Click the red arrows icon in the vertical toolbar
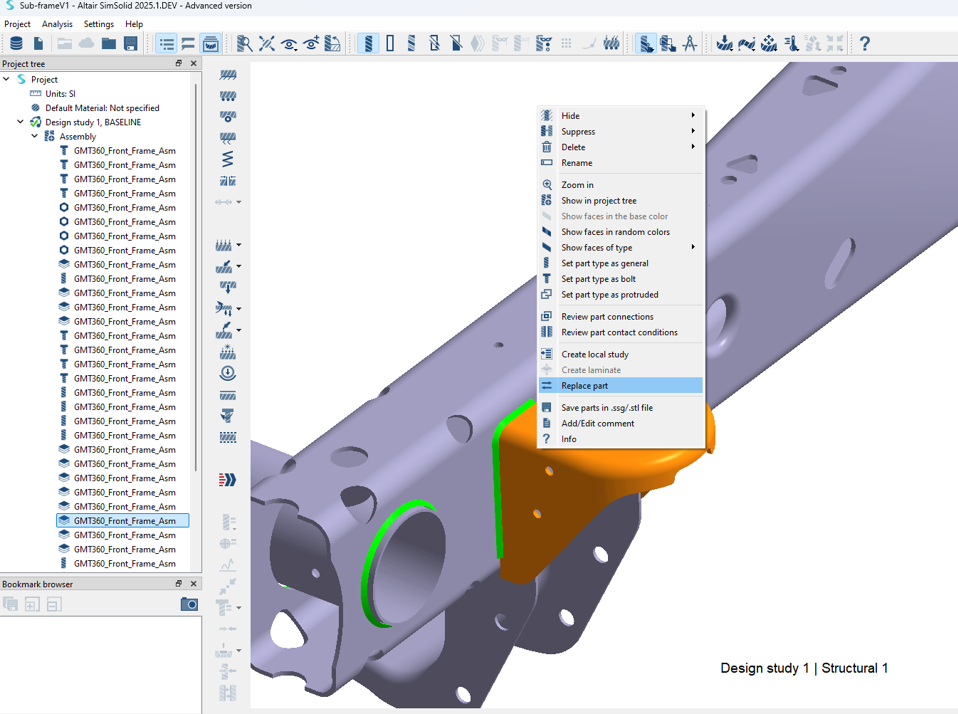This screenshot has height=714, width=958. pos(228,480)
